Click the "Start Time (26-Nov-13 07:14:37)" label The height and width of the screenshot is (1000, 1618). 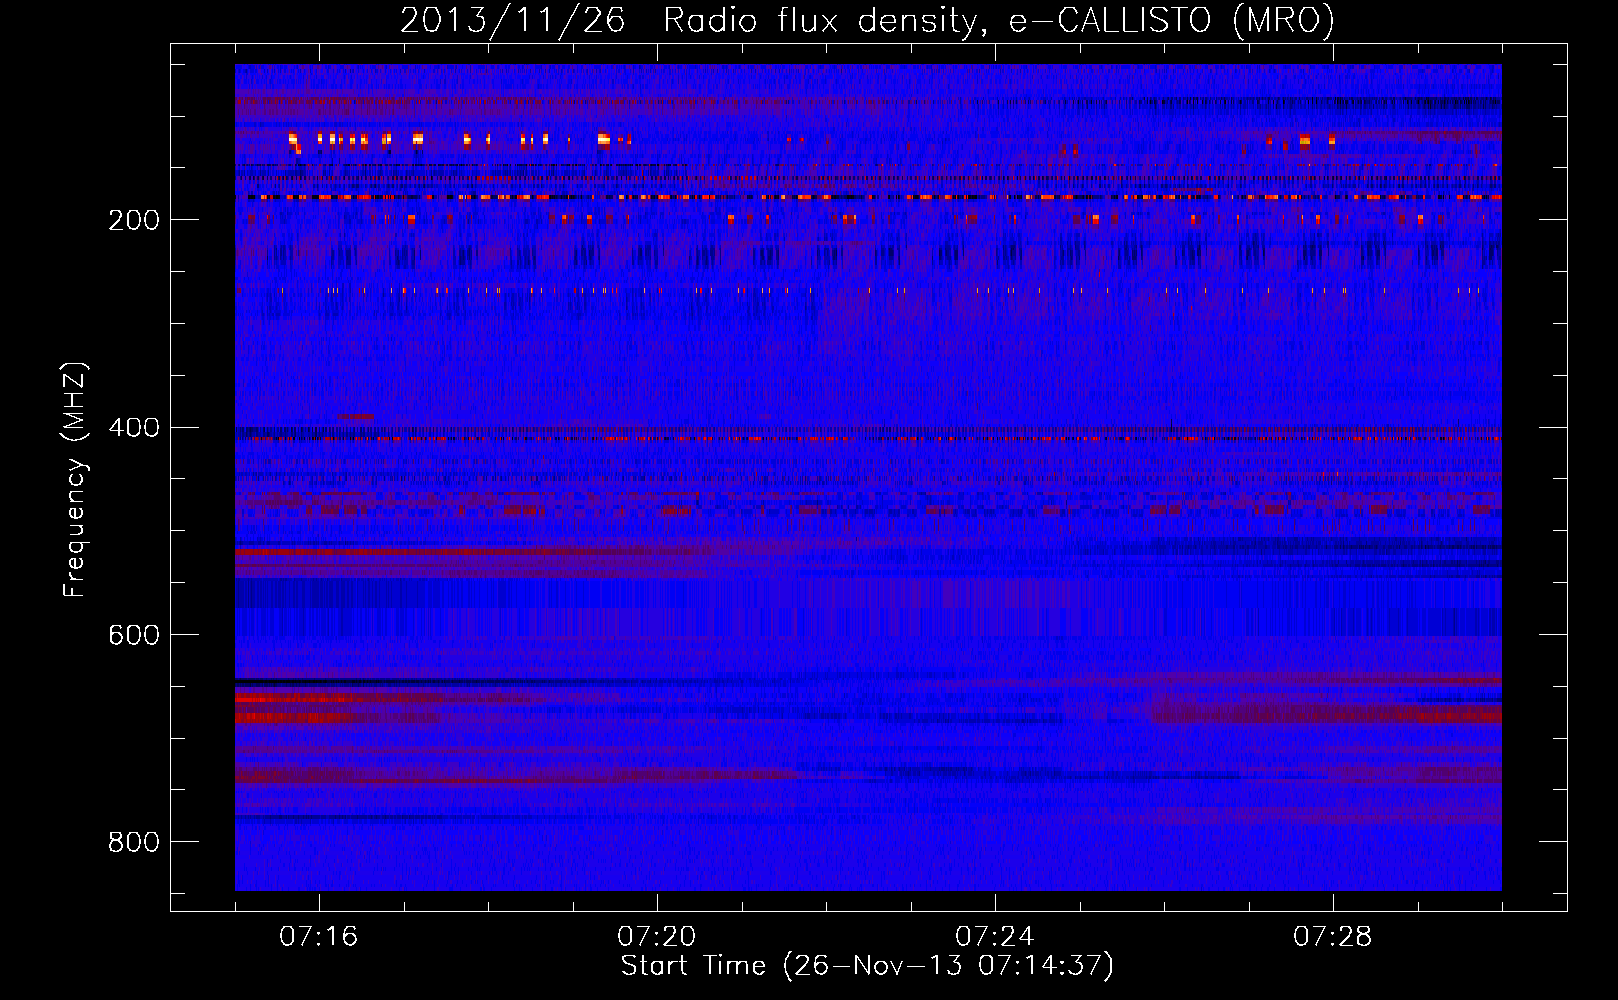[867, 966]
